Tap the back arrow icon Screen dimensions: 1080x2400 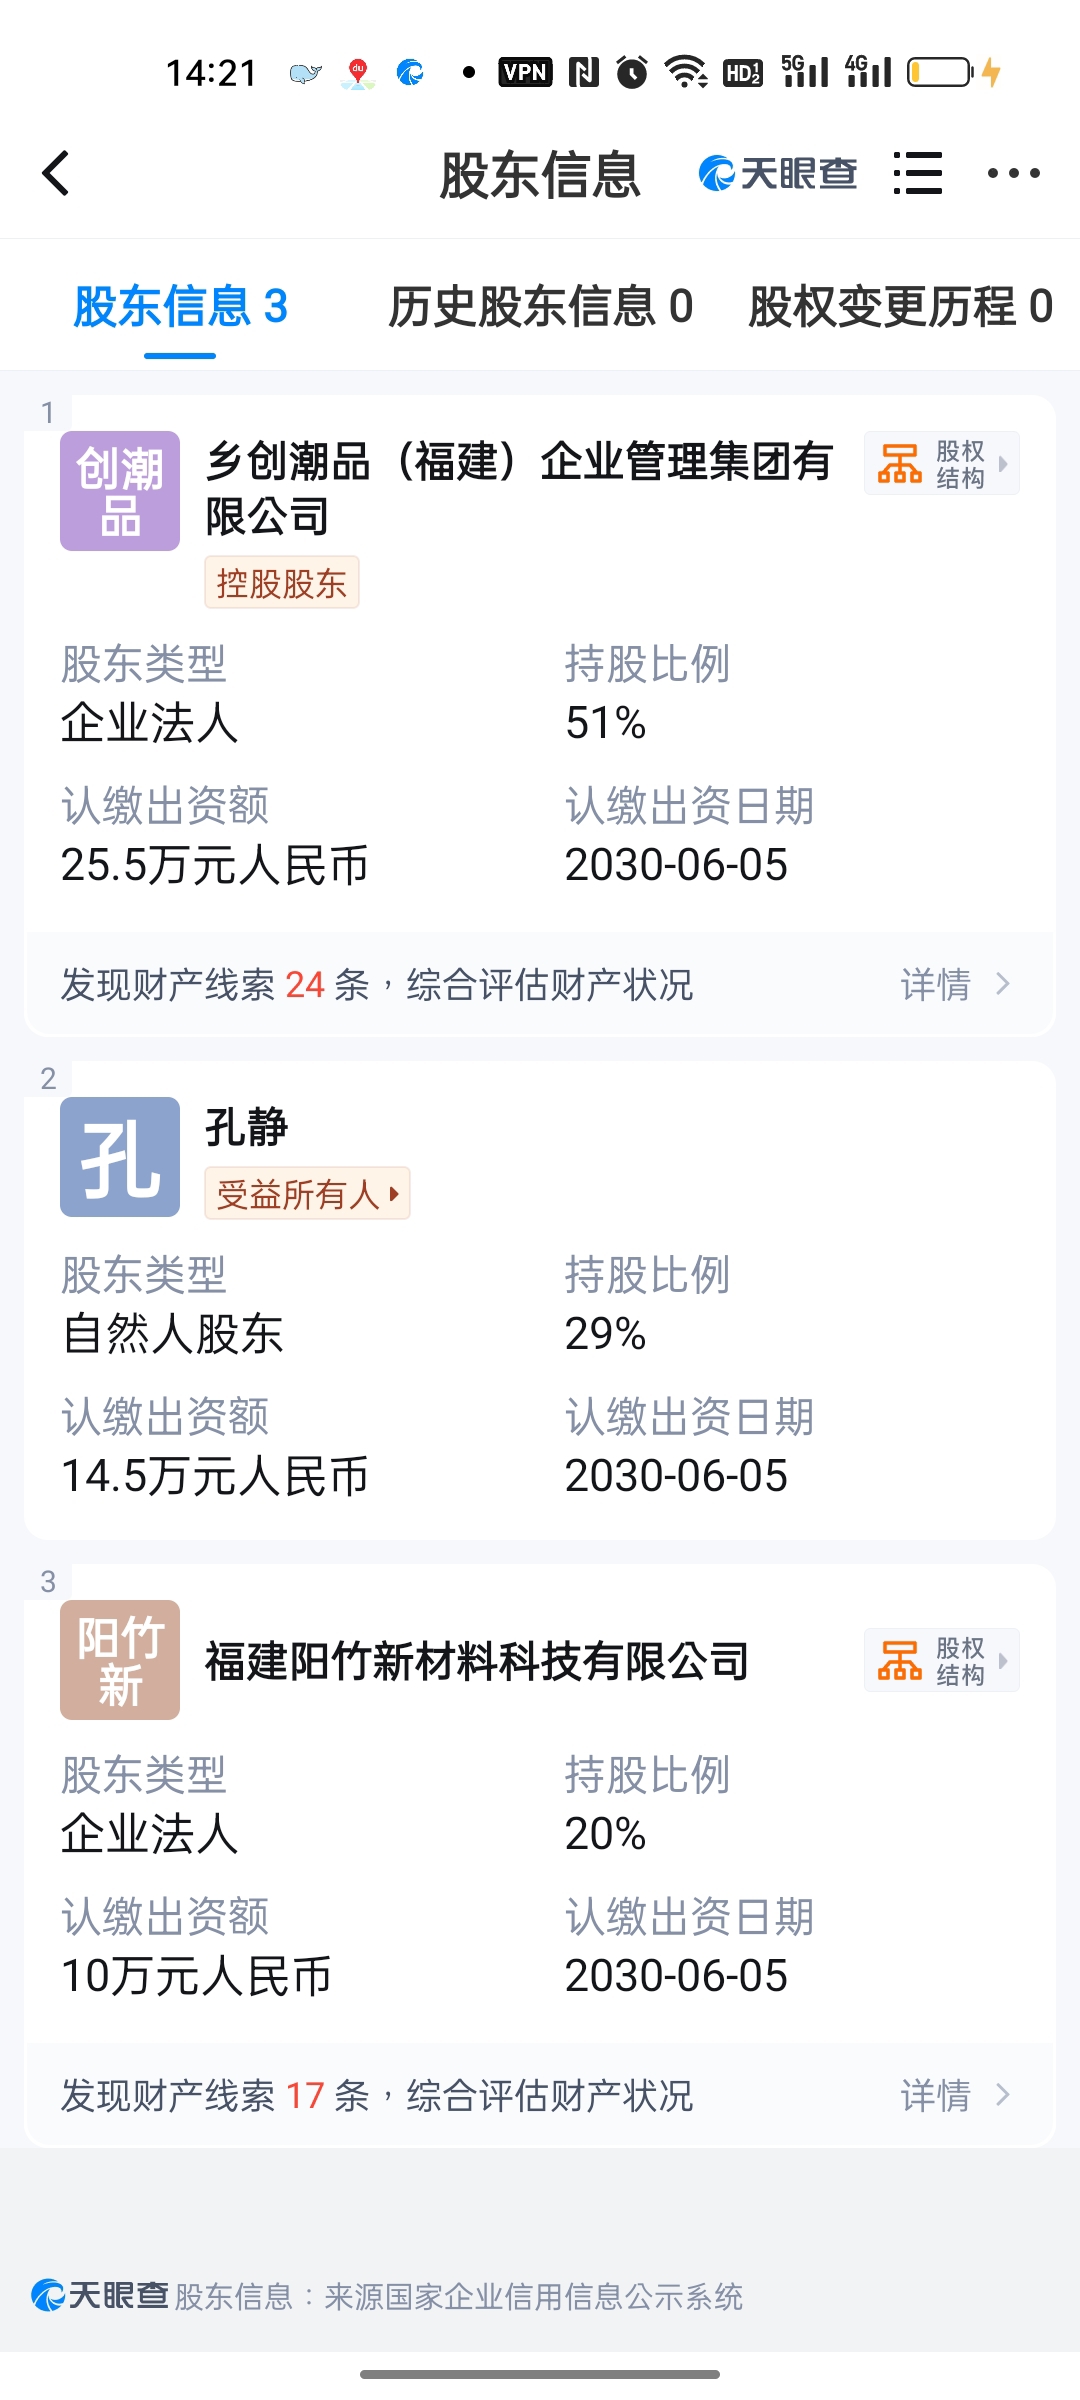tap(56, 173)
